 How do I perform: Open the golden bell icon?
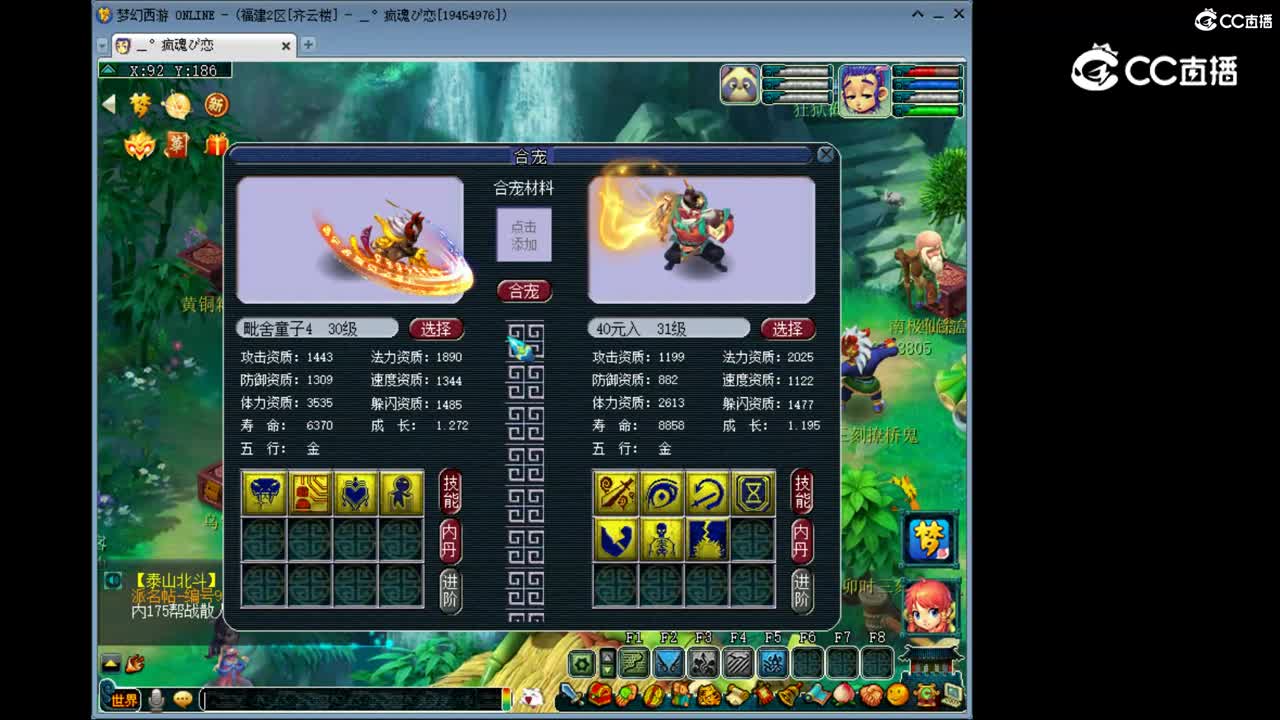click(x=790, y=694)
